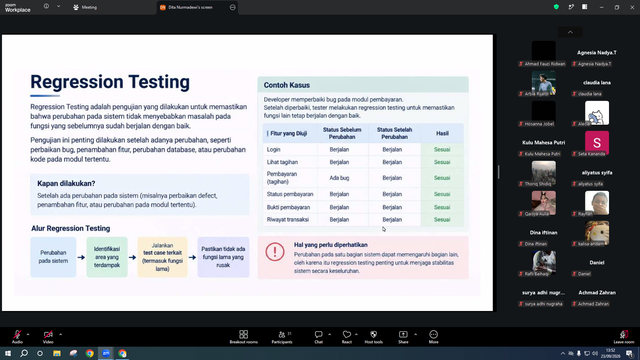The height and width of the screenshot is (360, 640).
Task: Open audio options arrow next to Audio
Action: [x=28, y=334]
